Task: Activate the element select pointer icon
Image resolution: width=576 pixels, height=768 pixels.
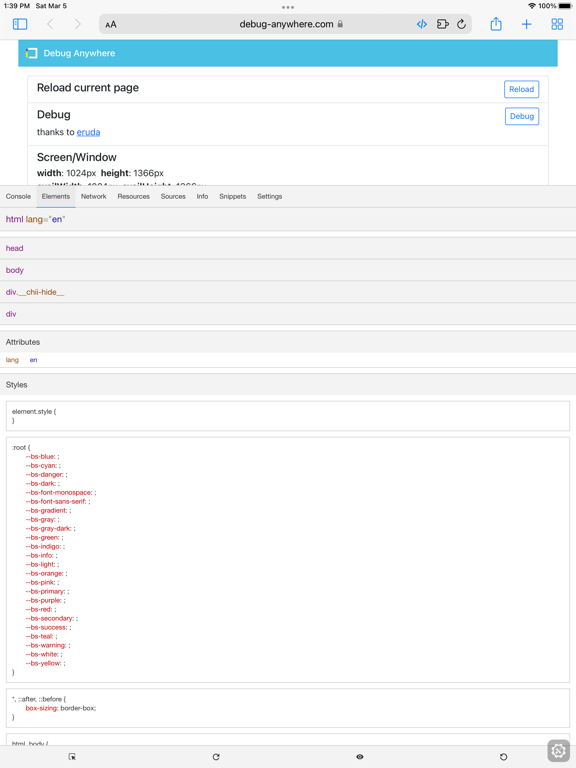Action: [72, 757]
